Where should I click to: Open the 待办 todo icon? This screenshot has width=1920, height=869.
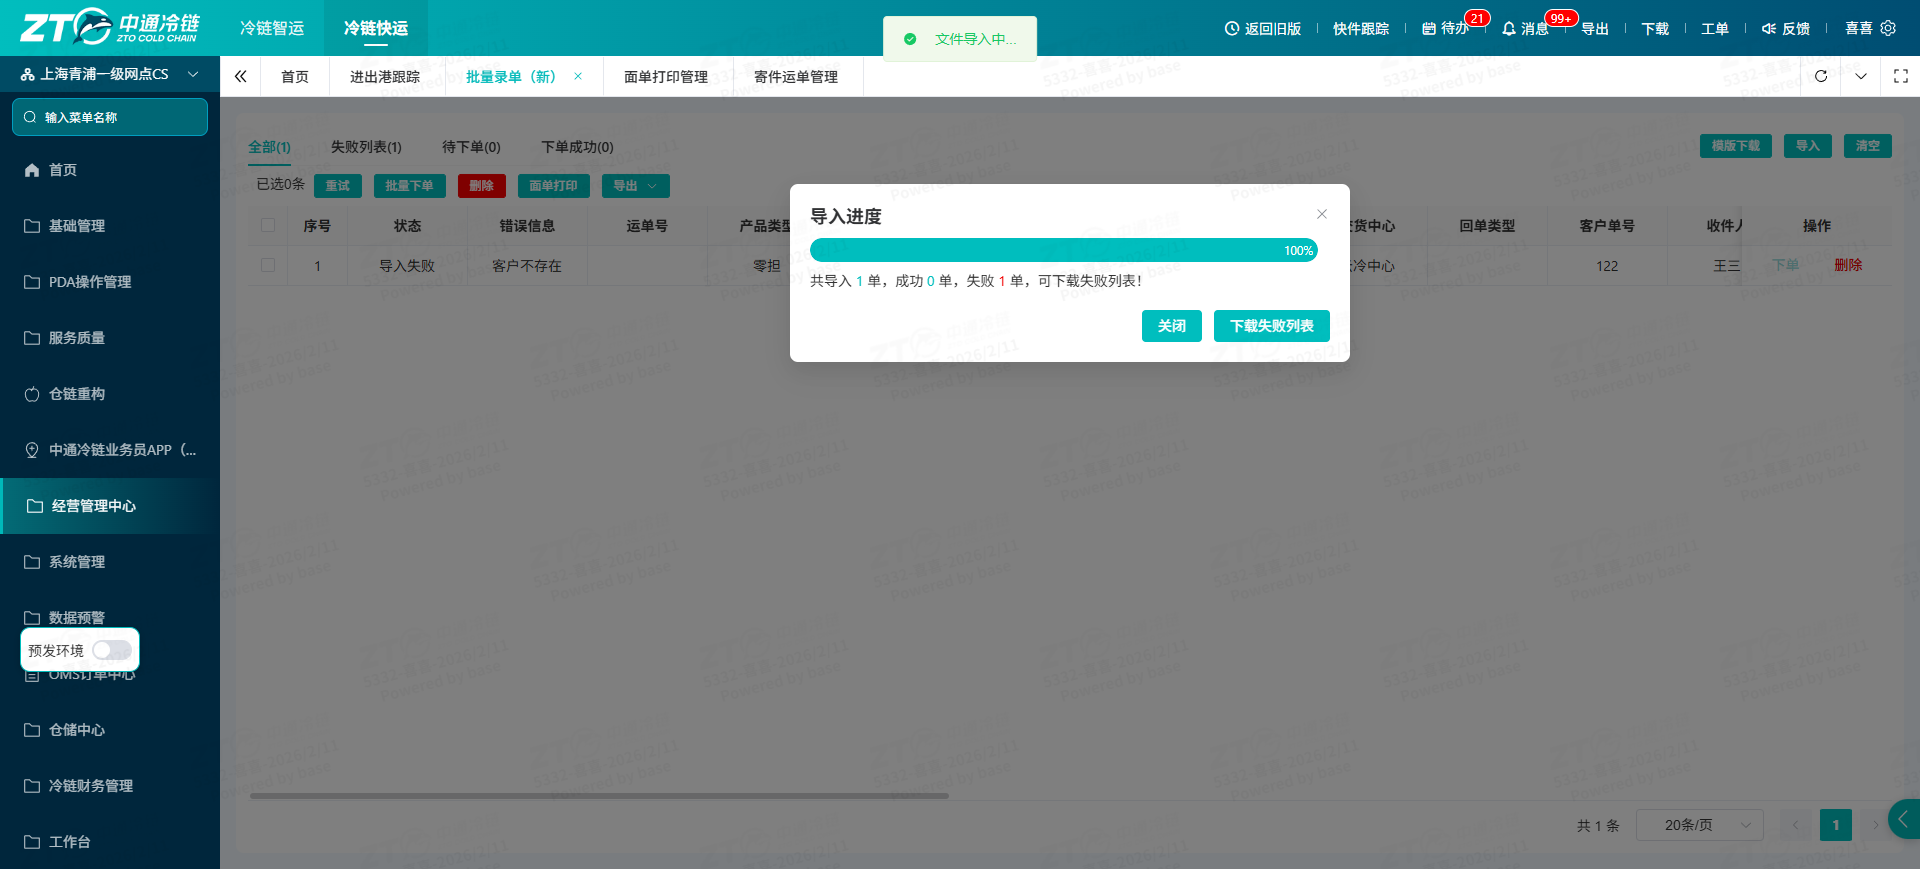pyautogui.click(x=1429, y=28)
